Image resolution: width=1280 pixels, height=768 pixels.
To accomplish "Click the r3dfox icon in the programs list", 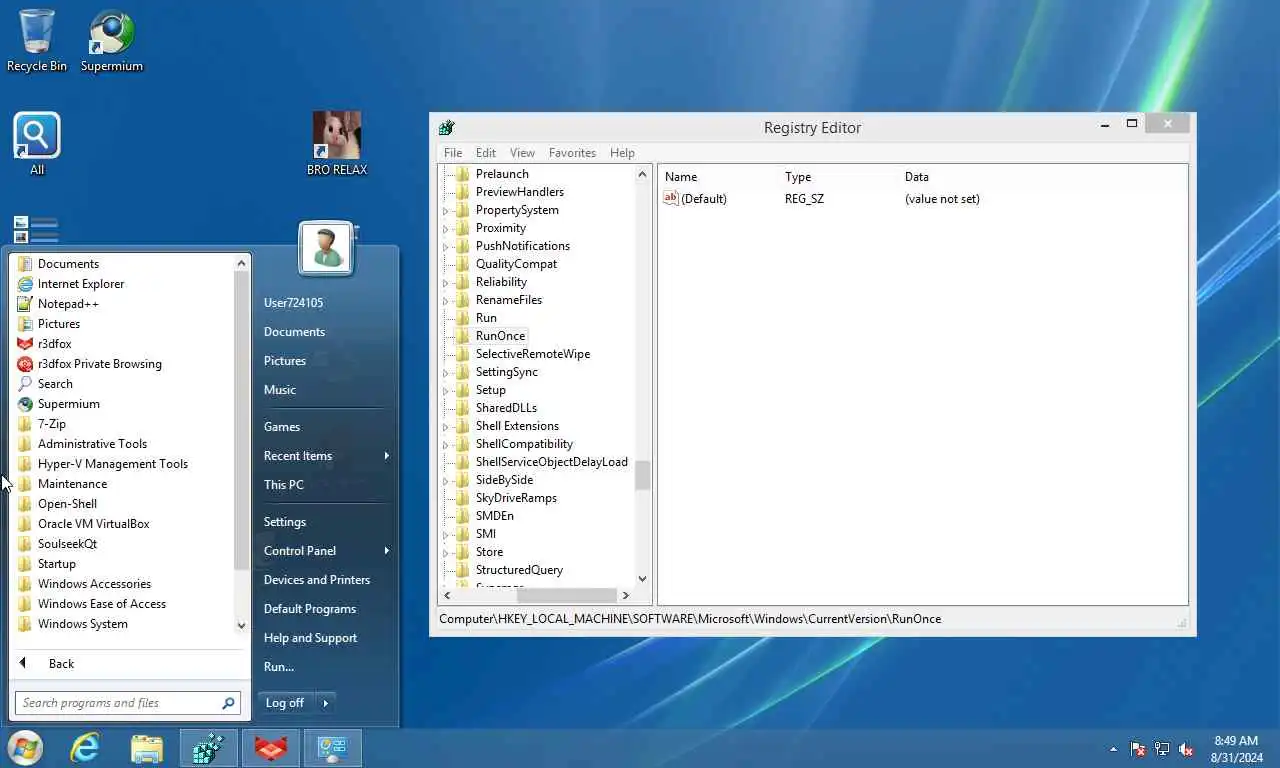I will [26, 344].
